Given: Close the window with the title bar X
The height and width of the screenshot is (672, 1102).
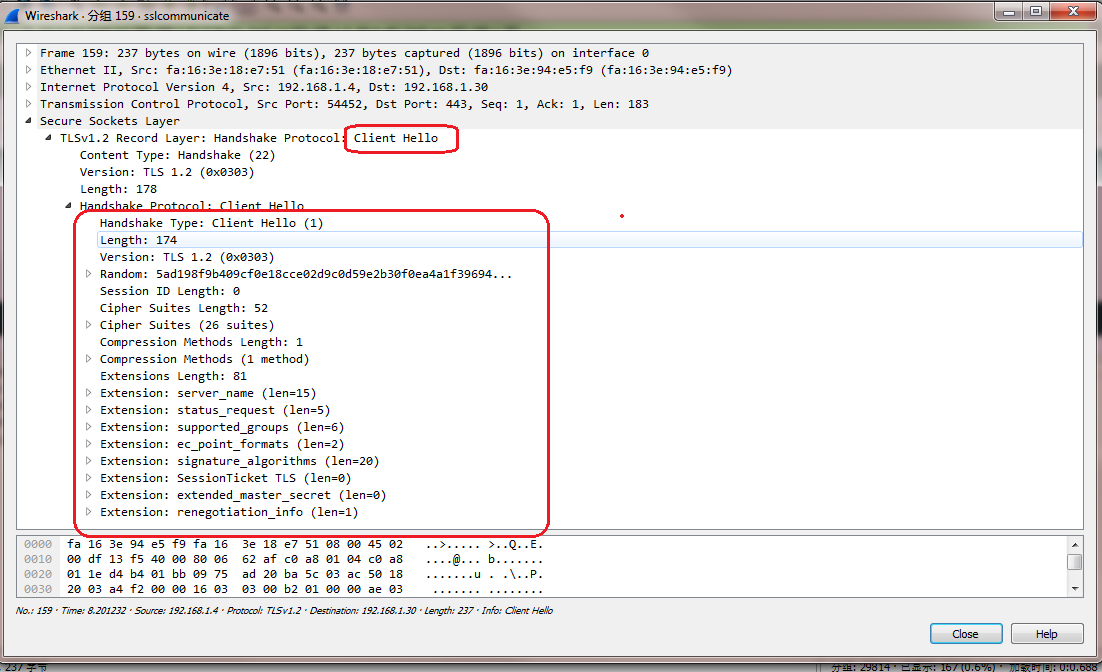Looking at the screenshot, I should (x=1073, y=11).
